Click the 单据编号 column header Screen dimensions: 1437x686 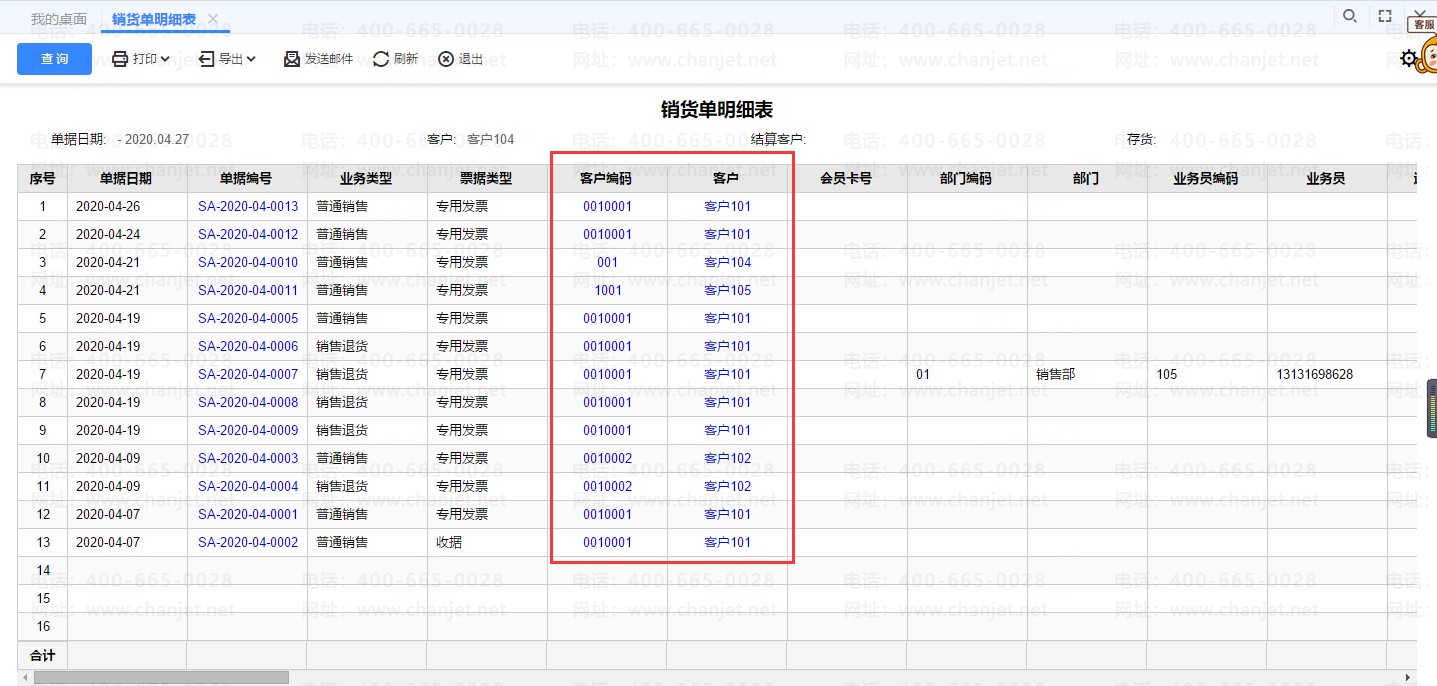pyautogui.click(x=246, y=179)
